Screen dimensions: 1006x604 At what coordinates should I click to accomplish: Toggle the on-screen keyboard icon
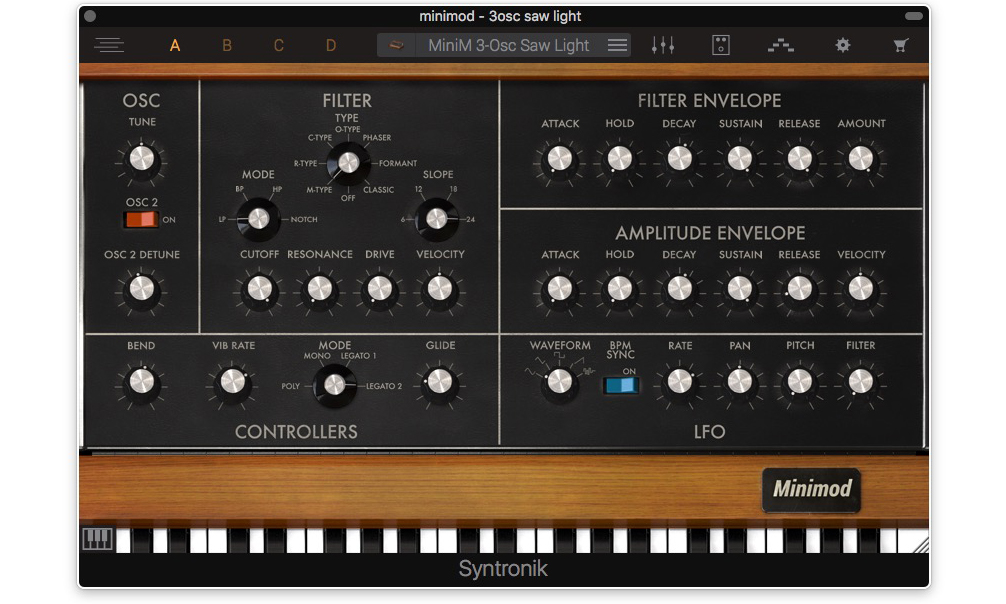point(98,539)
